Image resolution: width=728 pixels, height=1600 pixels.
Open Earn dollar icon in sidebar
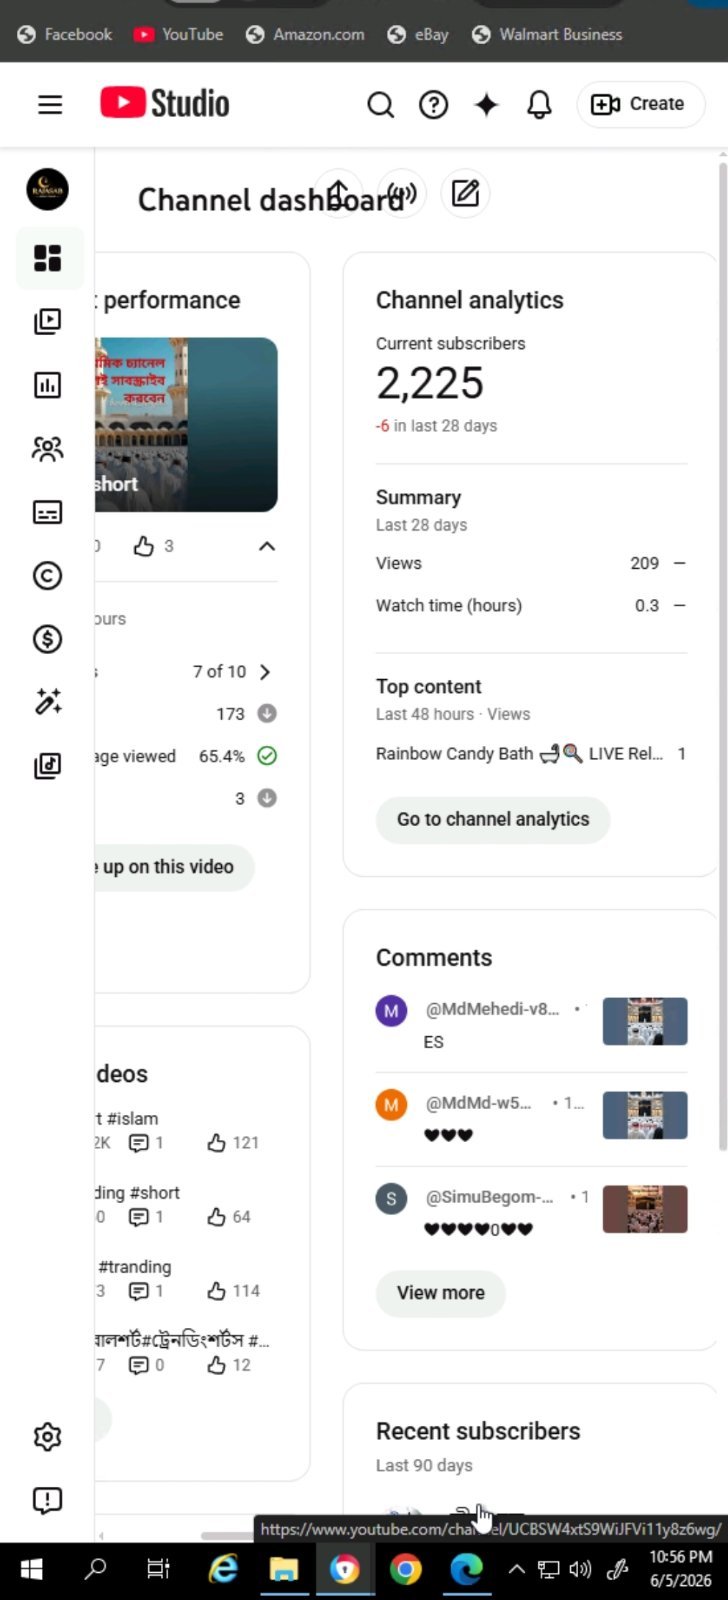(x=47, y=639)
